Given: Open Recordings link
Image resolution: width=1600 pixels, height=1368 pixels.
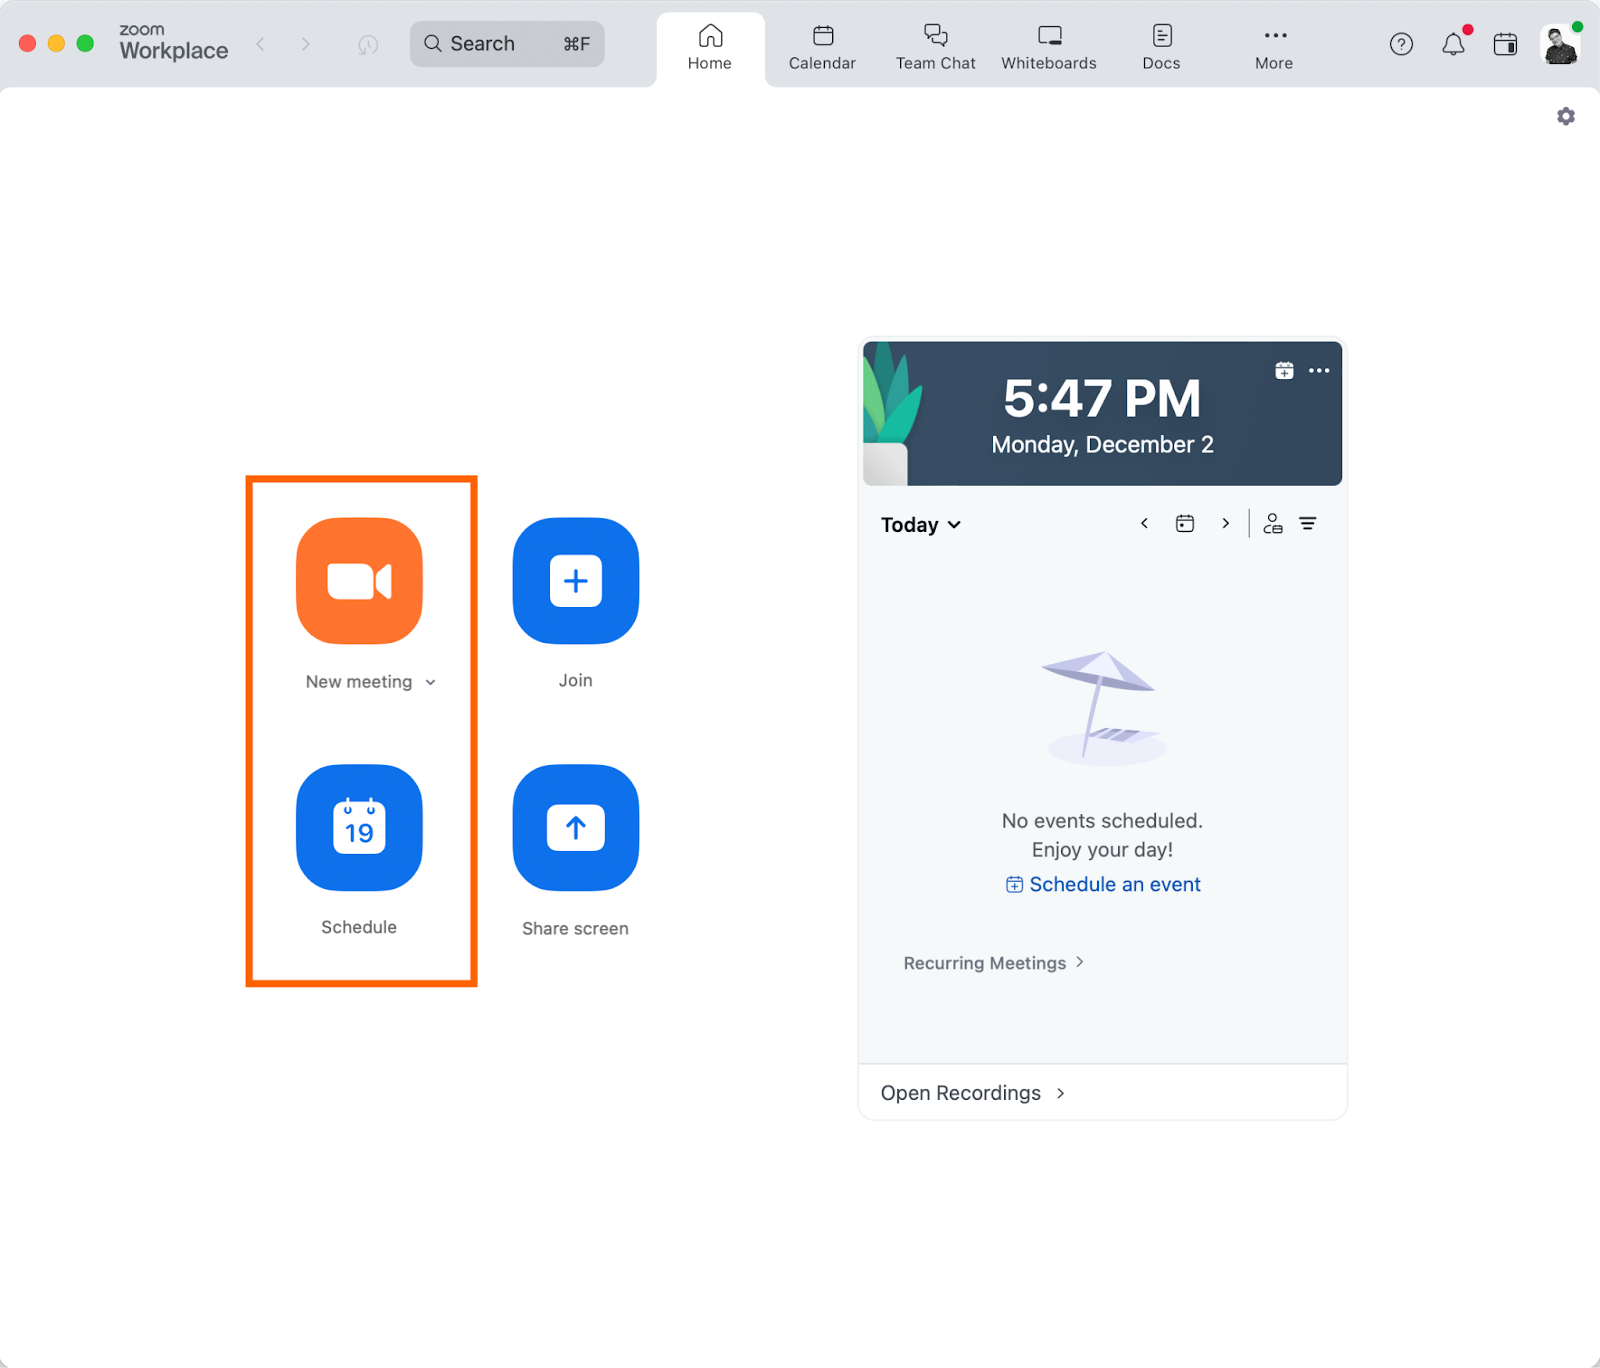Looking at the screenshot, I should click(972, 1093).
